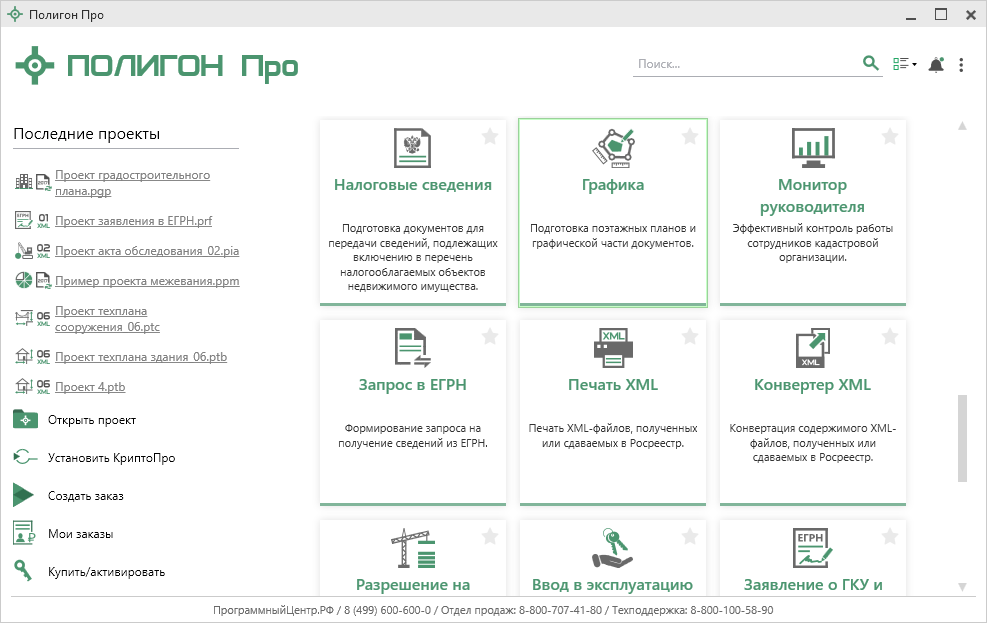987x623 pixels.
Task: Open the Монитор руководителя chart icon
Action: [x=812, y=147]
